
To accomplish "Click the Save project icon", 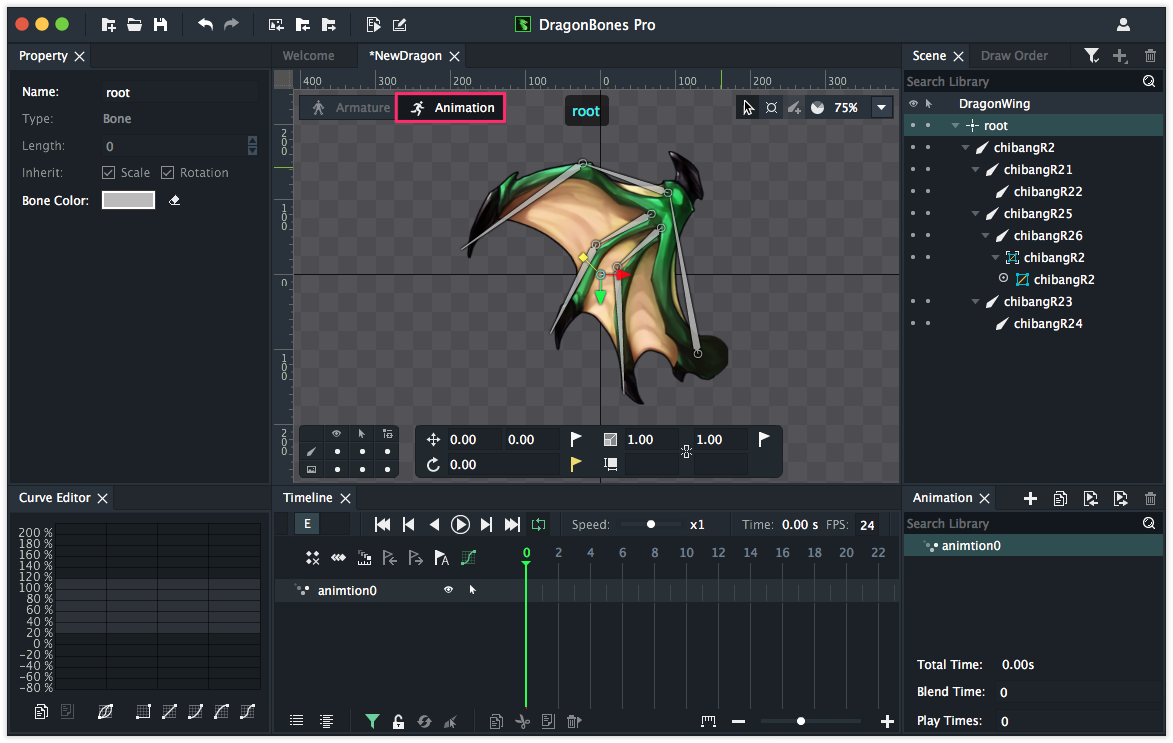I will click(x=160, y=25).
